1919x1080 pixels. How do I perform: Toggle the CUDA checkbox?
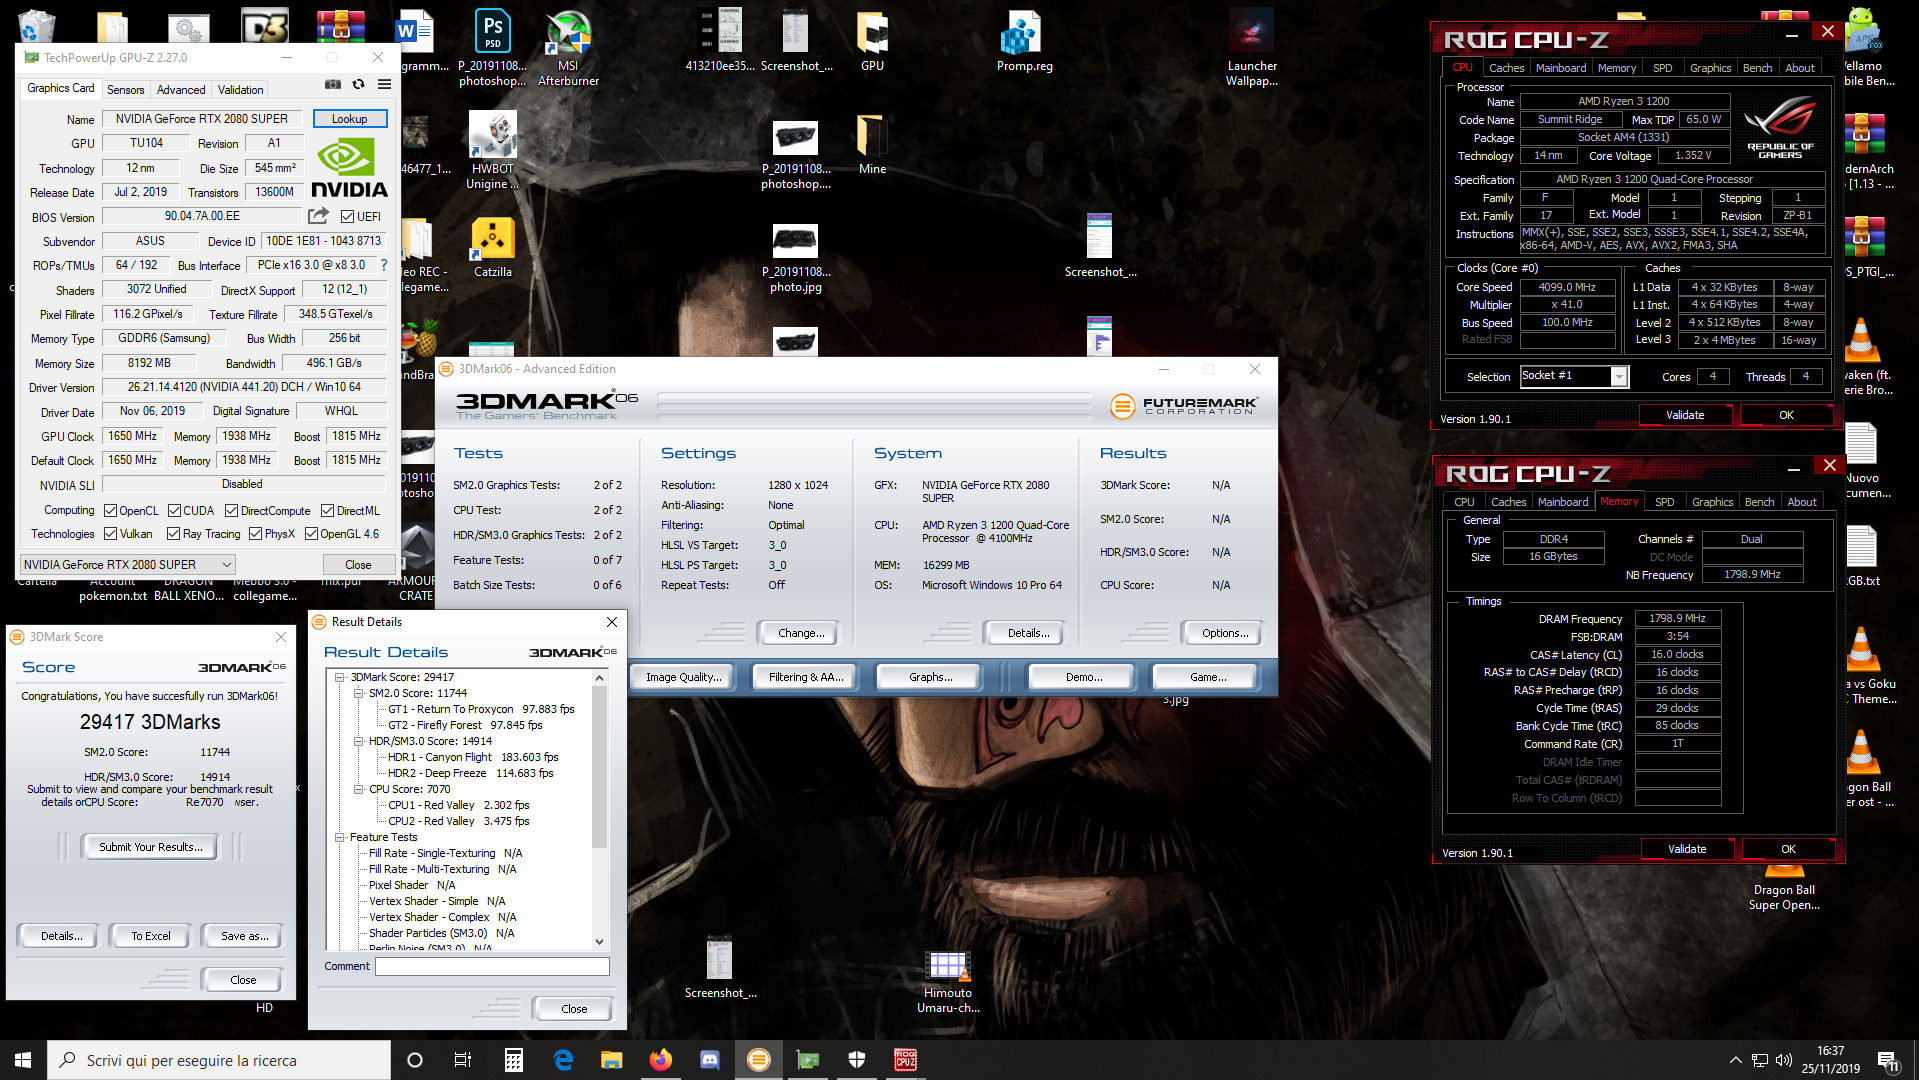coord(174,511)
